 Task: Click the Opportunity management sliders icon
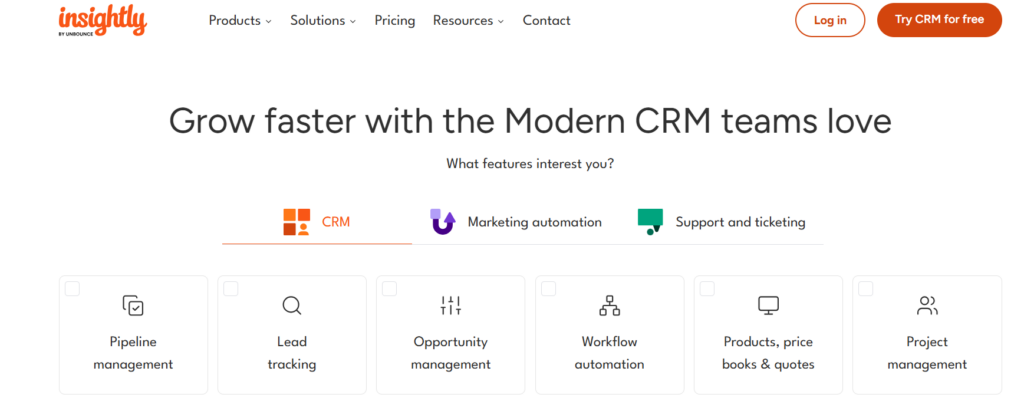pyautogui.click(x=451, y=305)
